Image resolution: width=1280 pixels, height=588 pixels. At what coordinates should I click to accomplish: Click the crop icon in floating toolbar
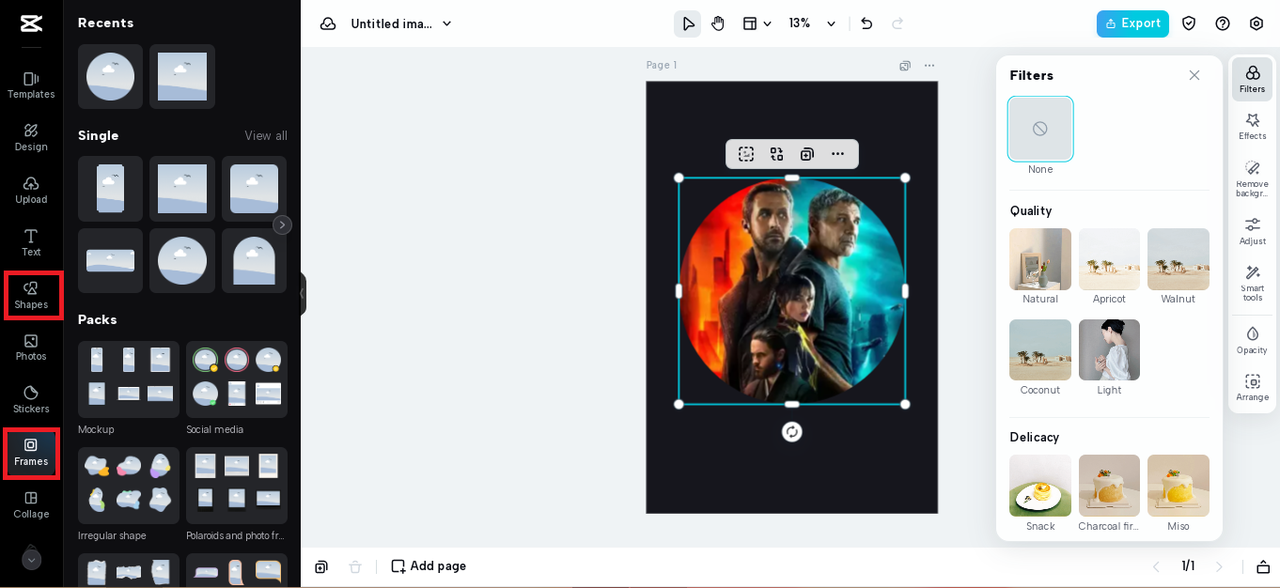(x=746, y=154)
